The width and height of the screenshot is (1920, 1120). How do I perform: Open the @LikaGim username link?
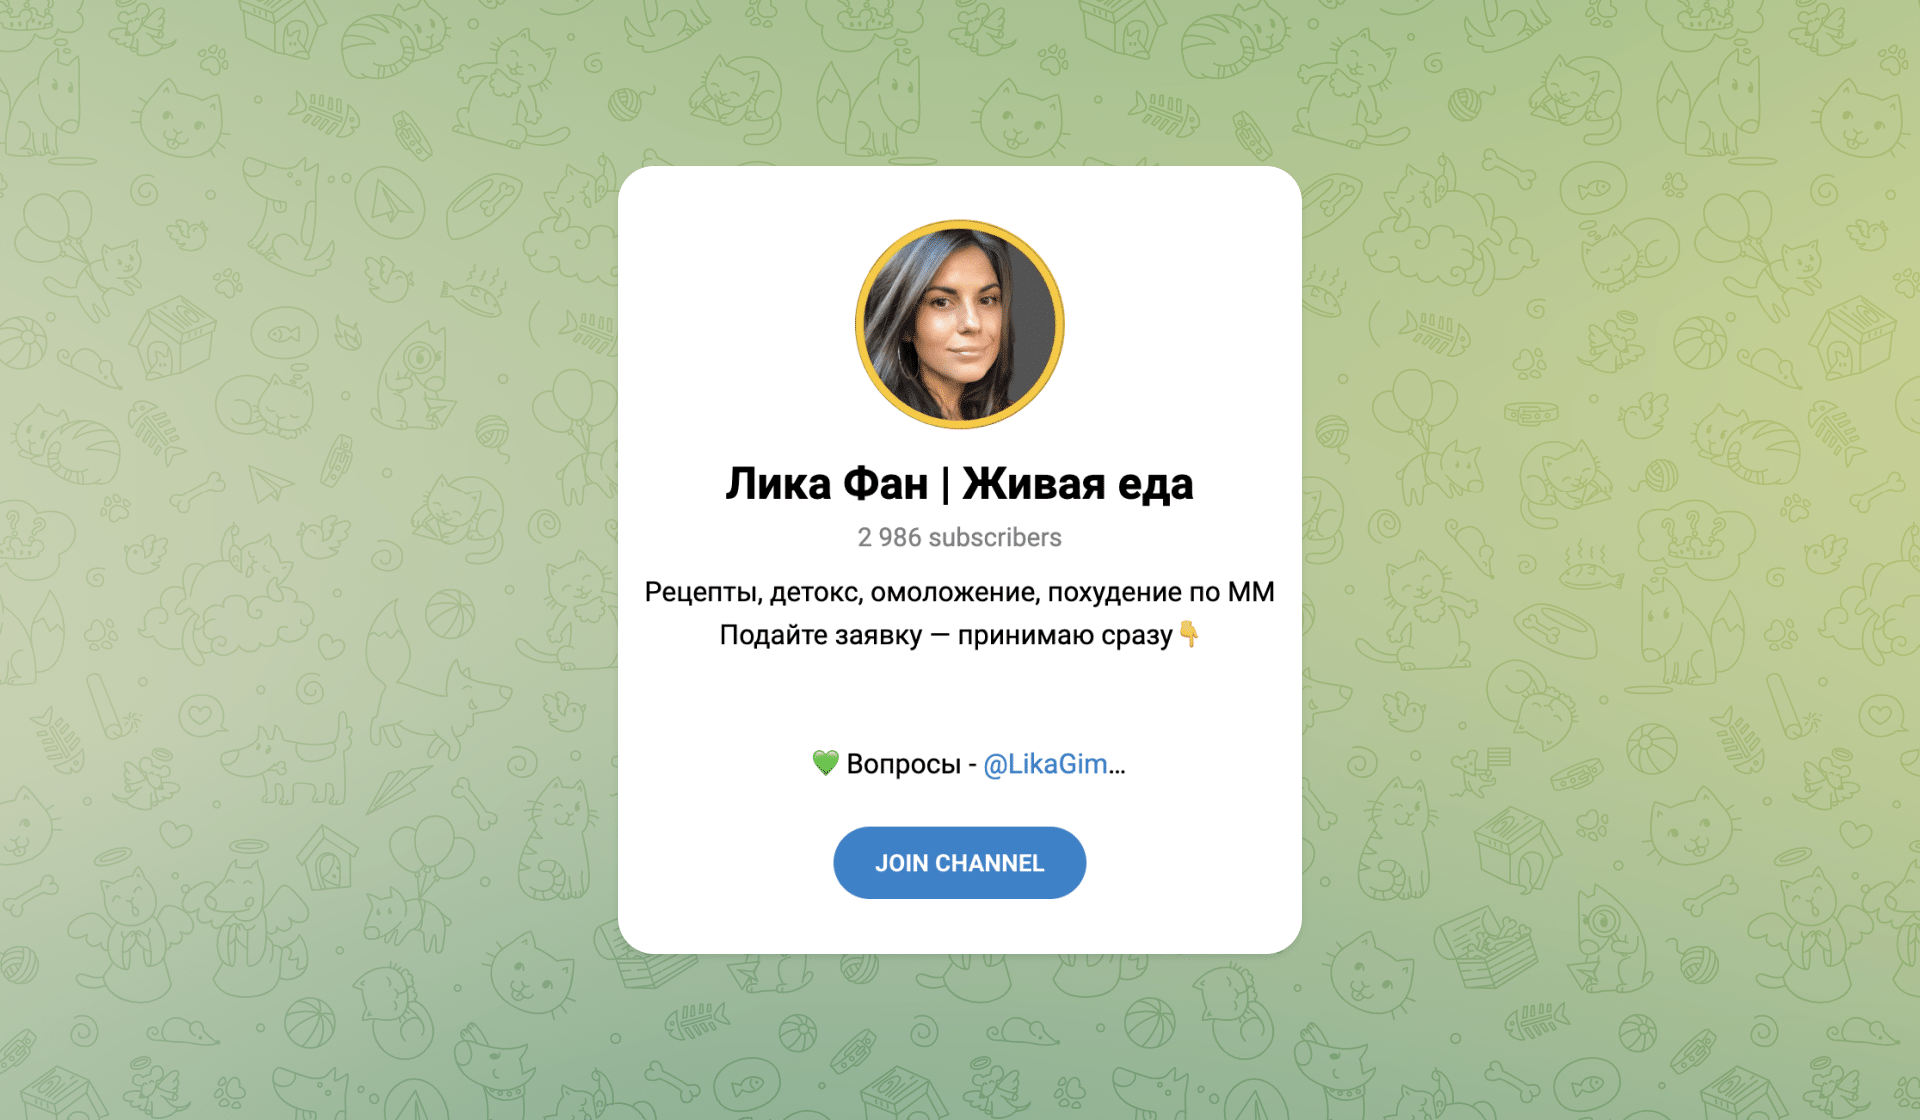[x=1045, y=764]
